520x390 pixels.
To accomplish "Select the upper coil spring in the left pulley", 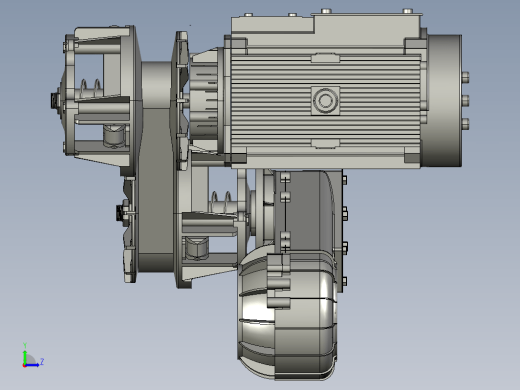I will (90, 88).
